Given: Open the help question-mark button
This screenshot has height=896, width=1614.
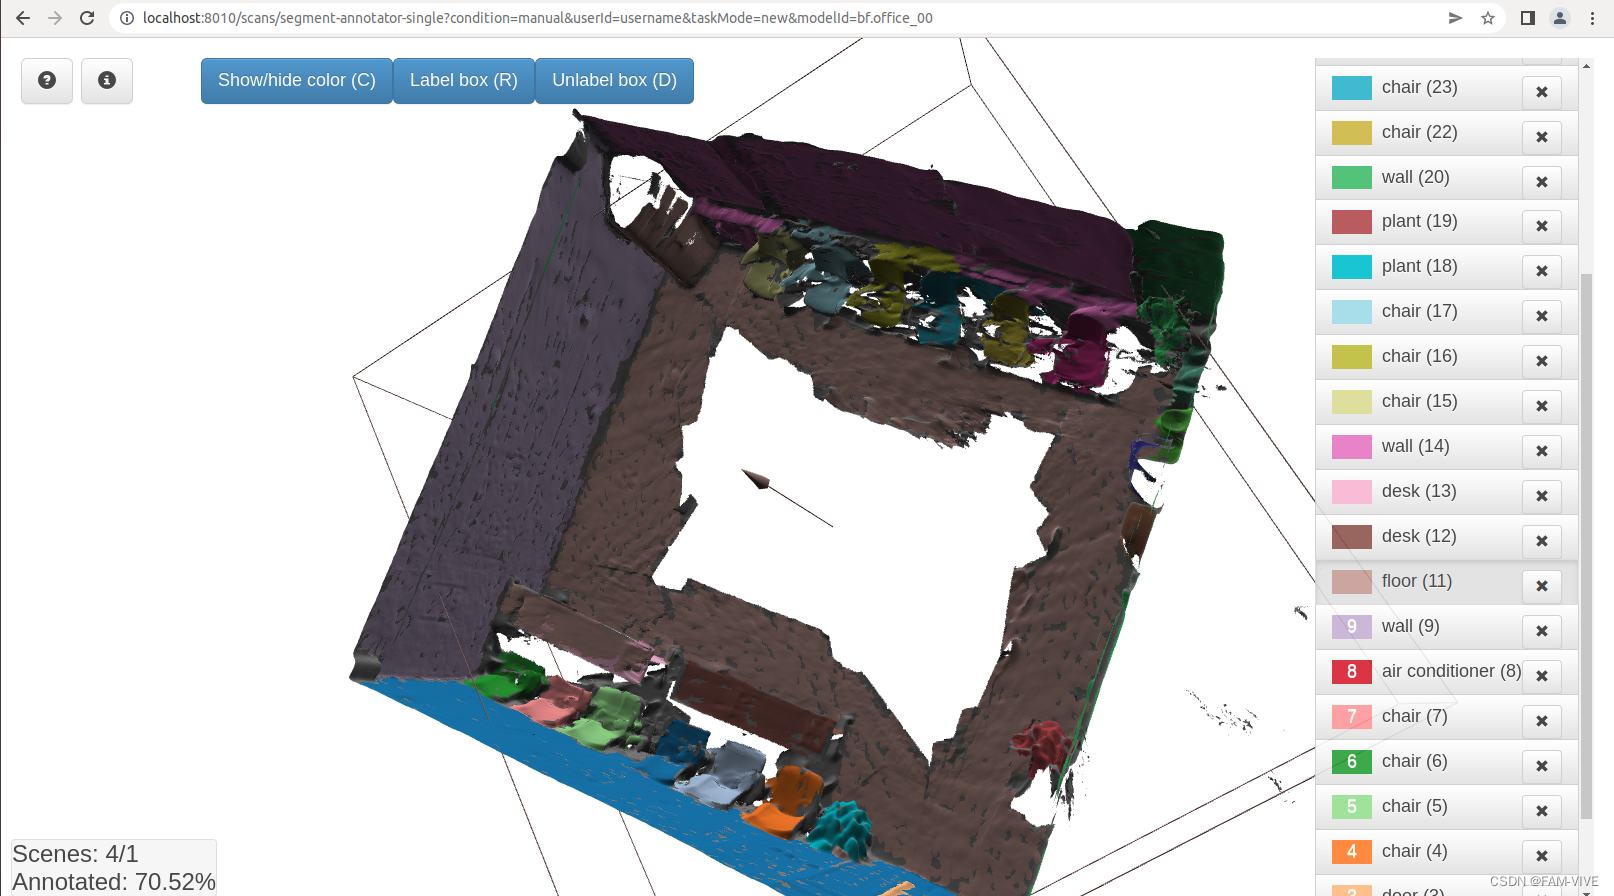Looking at the screenshot, I should click(x=47, y=80).
